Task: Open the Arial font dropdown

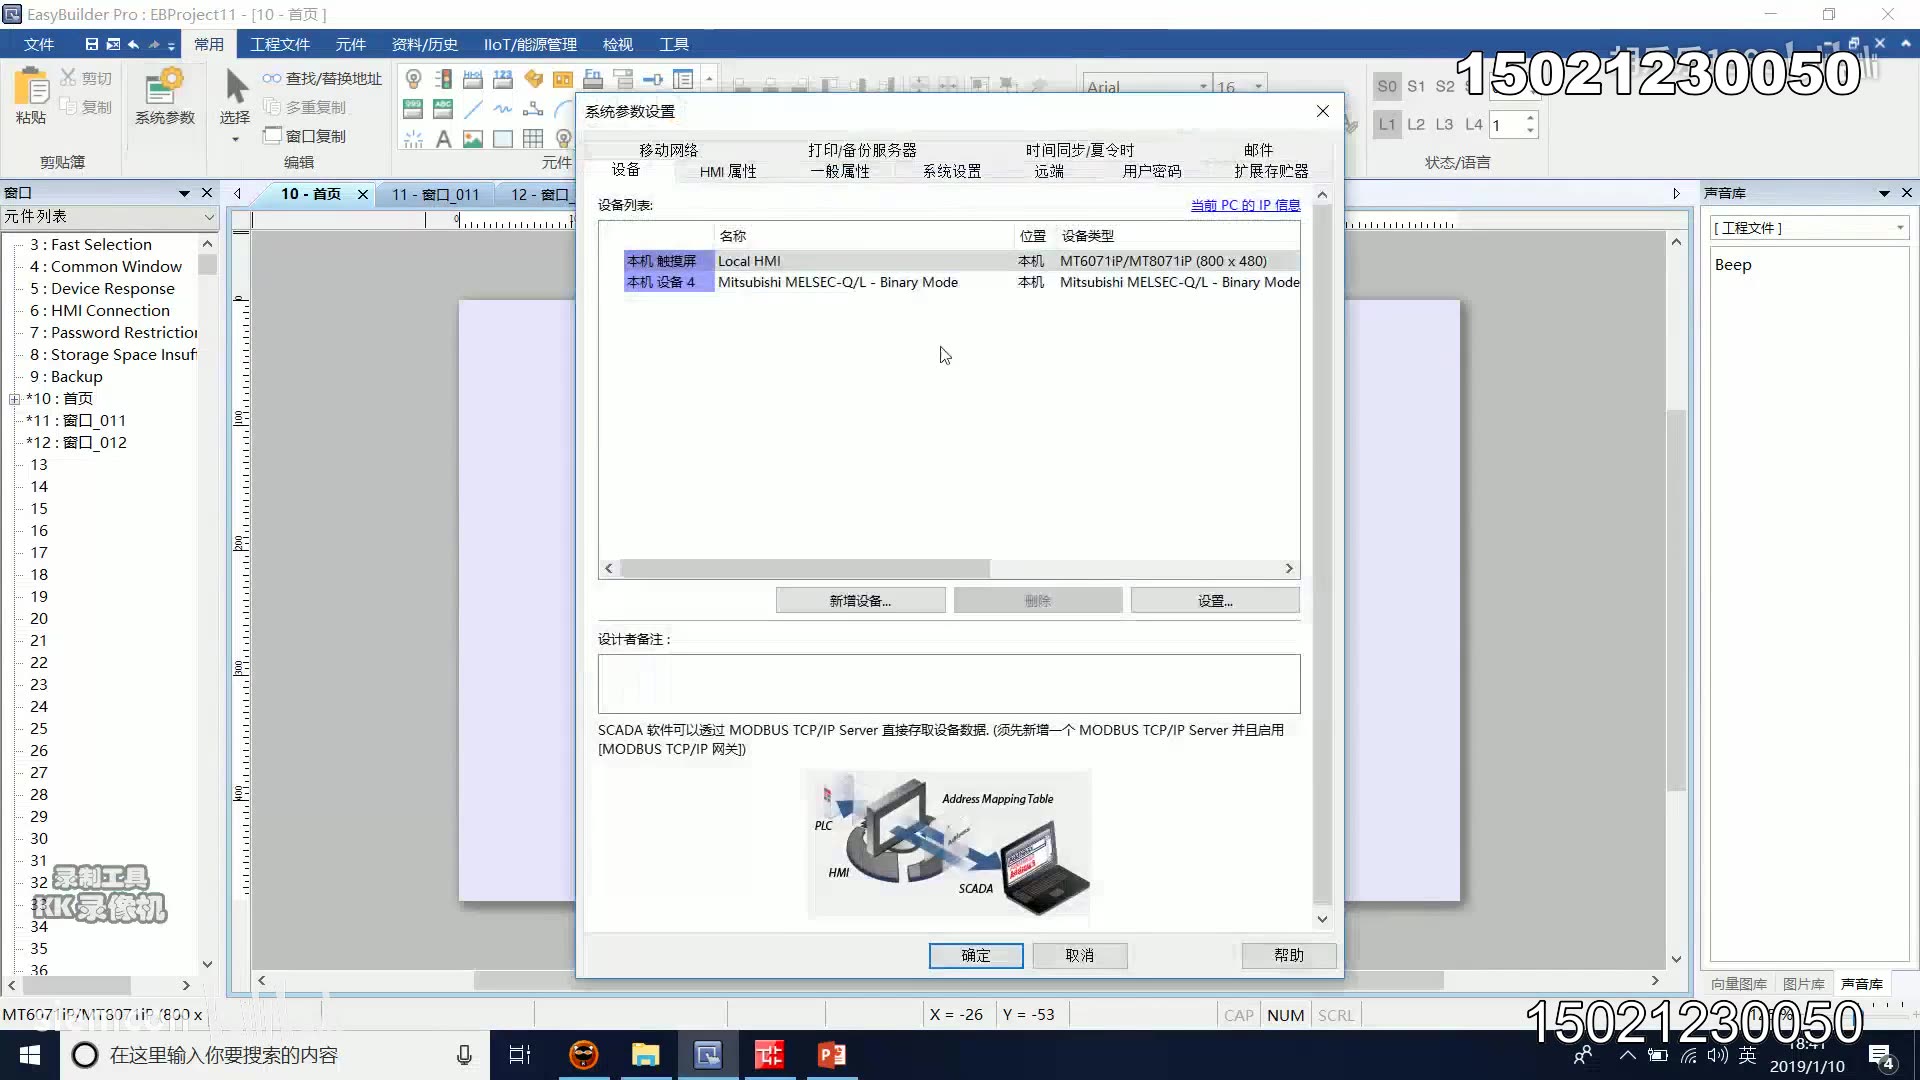Action: point(1205,85)
